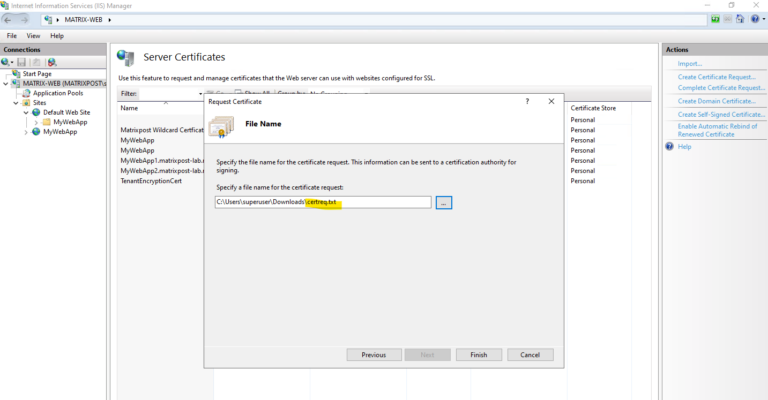Click the Previous button
Viewport: 768px width, 400px height.
(374, 355)
